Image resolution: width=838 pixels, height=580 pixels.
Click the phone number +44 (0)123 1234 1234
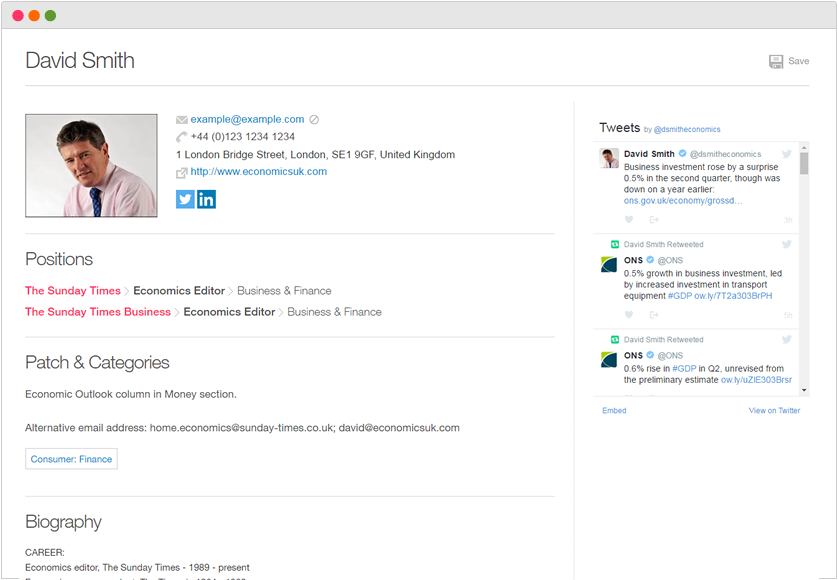[x=243, y=137]
